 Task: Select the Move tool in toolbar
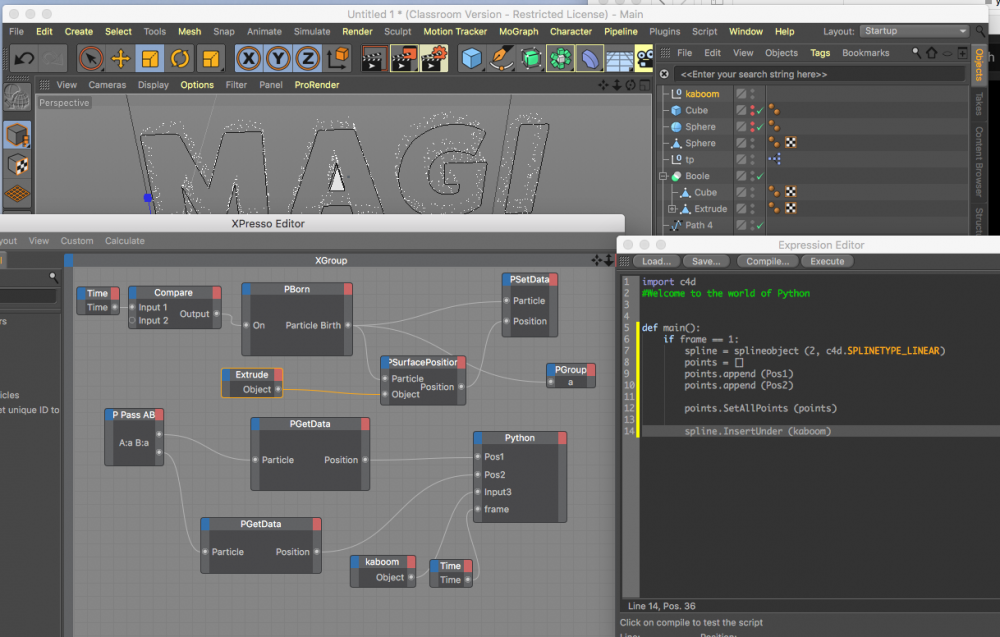pyautogui.click(x=120, y=58)
